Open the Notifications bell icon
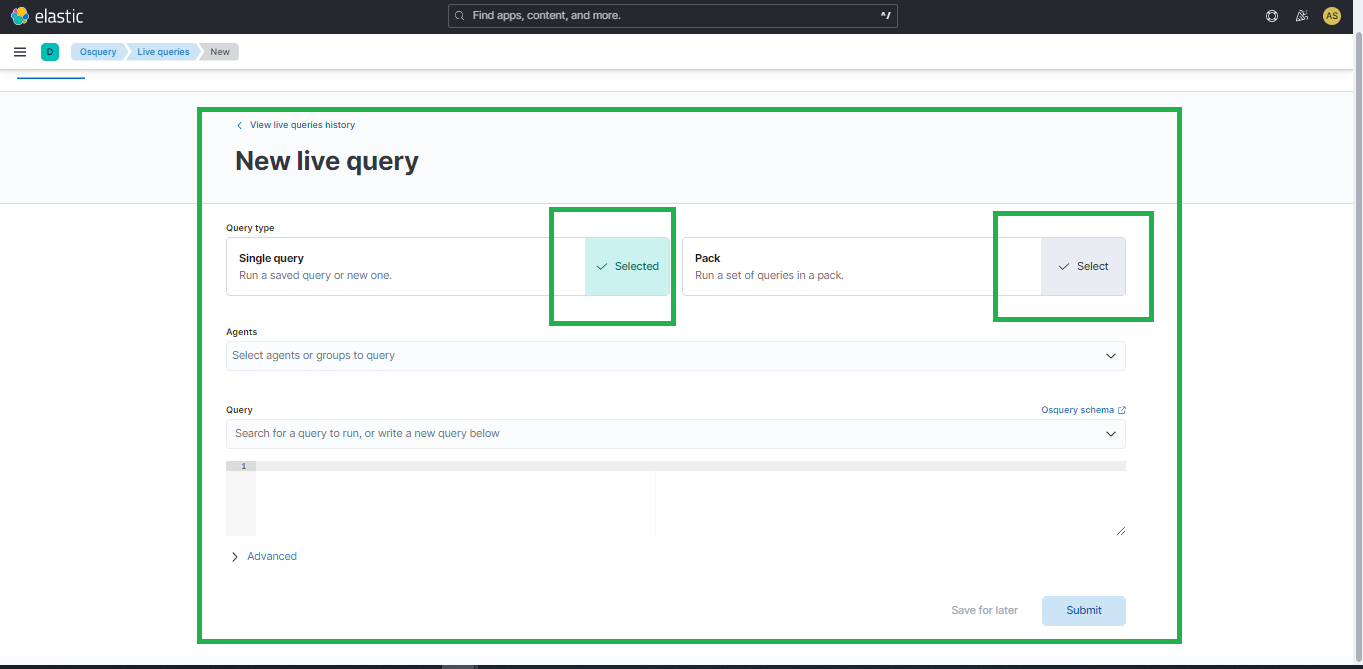The height and width of the screenshot is (669, 1363). click(x=1301, y=16)
